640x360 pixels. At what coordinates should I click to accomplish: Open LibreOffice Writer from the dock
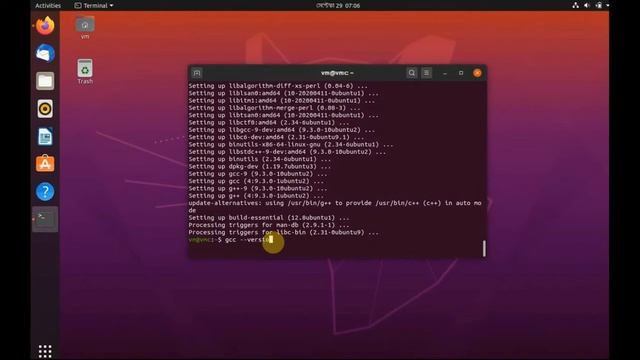coord(45,136)
